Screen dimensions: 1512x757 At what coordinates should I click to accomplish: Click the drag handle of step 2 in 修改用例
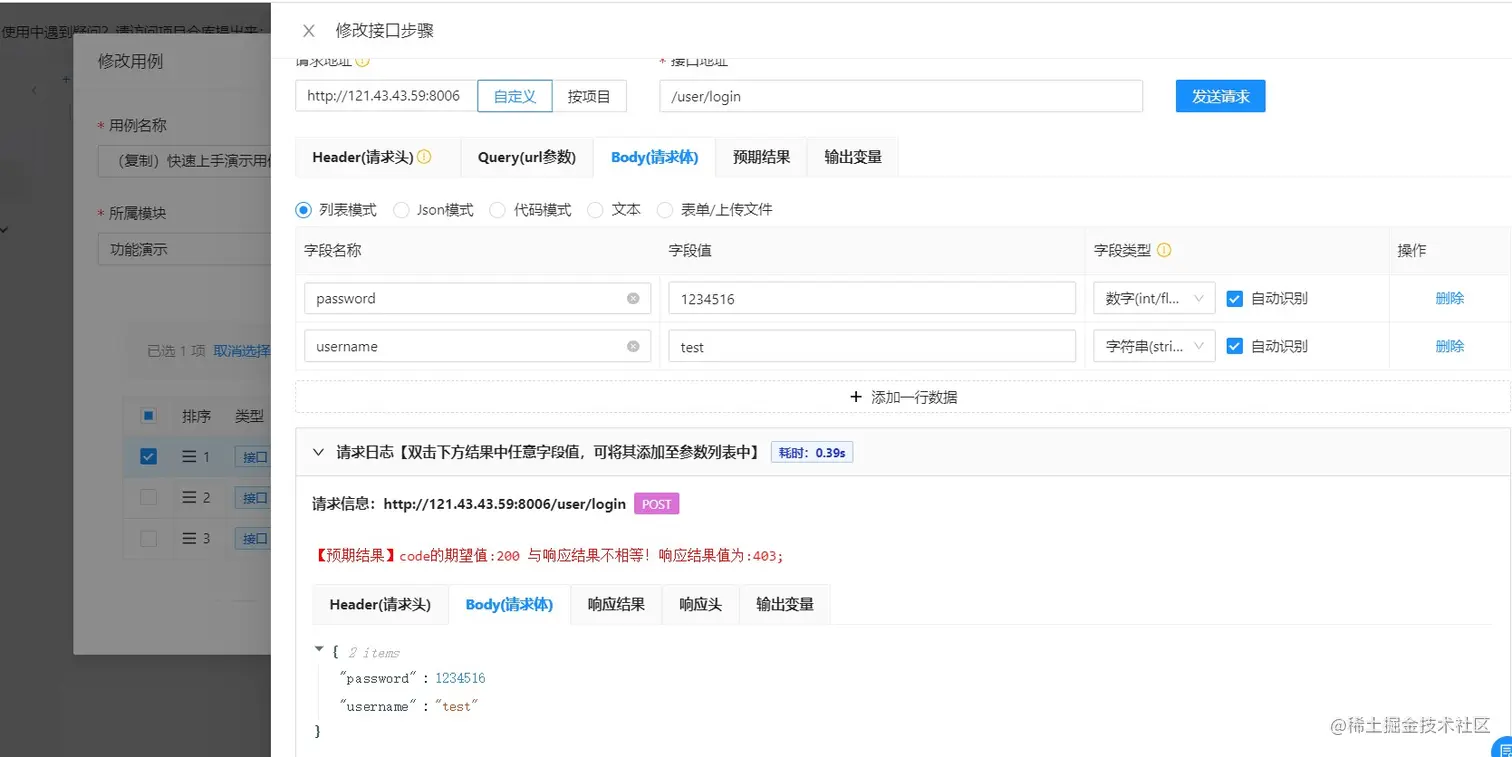(x=189, y=497)
